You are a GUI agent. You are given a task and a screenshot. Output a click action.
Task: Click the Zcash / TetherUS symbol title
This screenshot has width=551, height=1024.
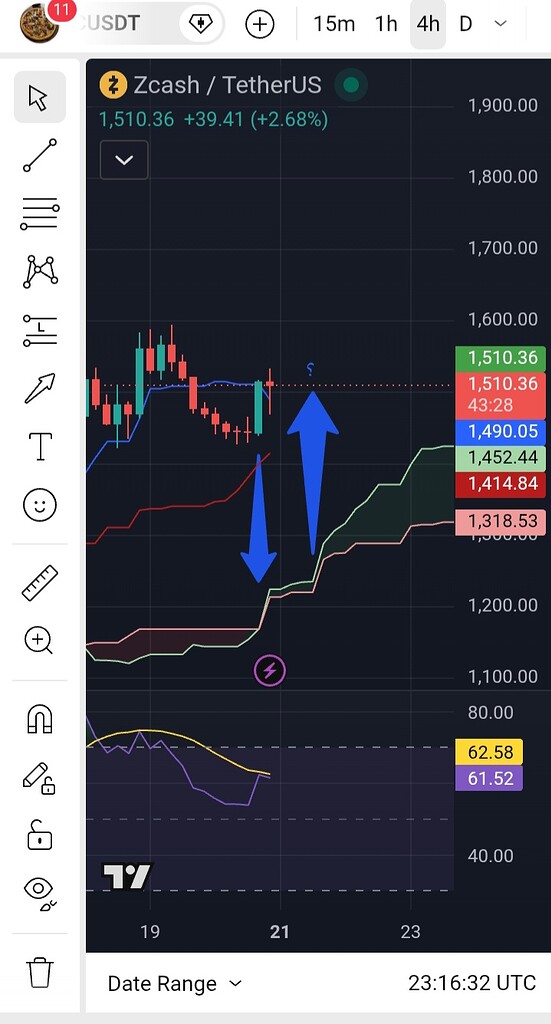(x=227, y=85)
